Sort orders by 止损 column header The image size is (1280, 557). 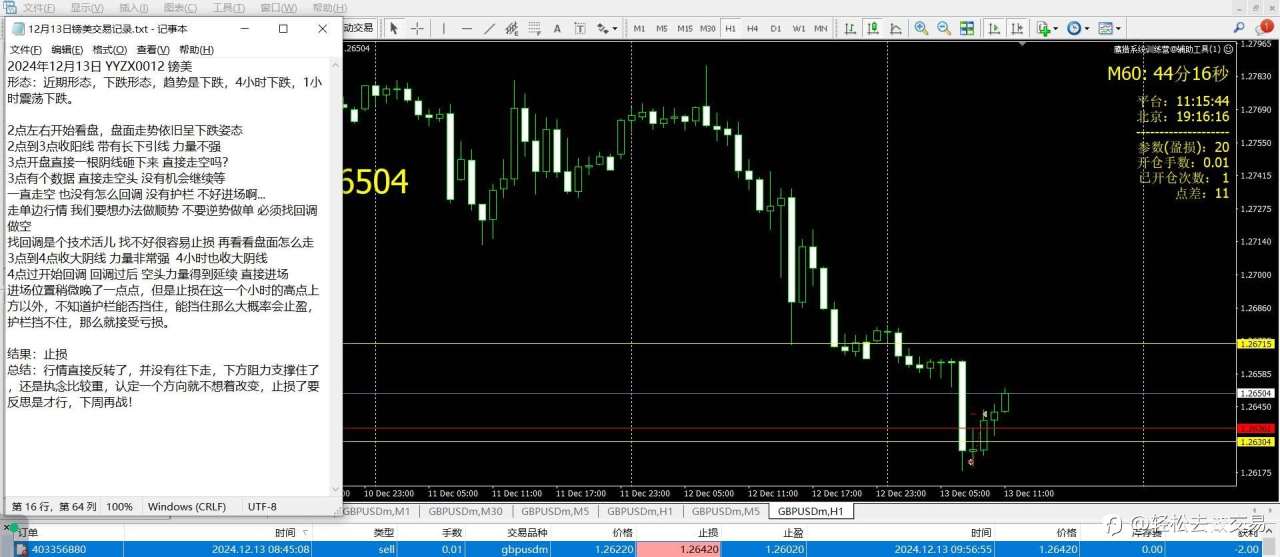(710, 533)
